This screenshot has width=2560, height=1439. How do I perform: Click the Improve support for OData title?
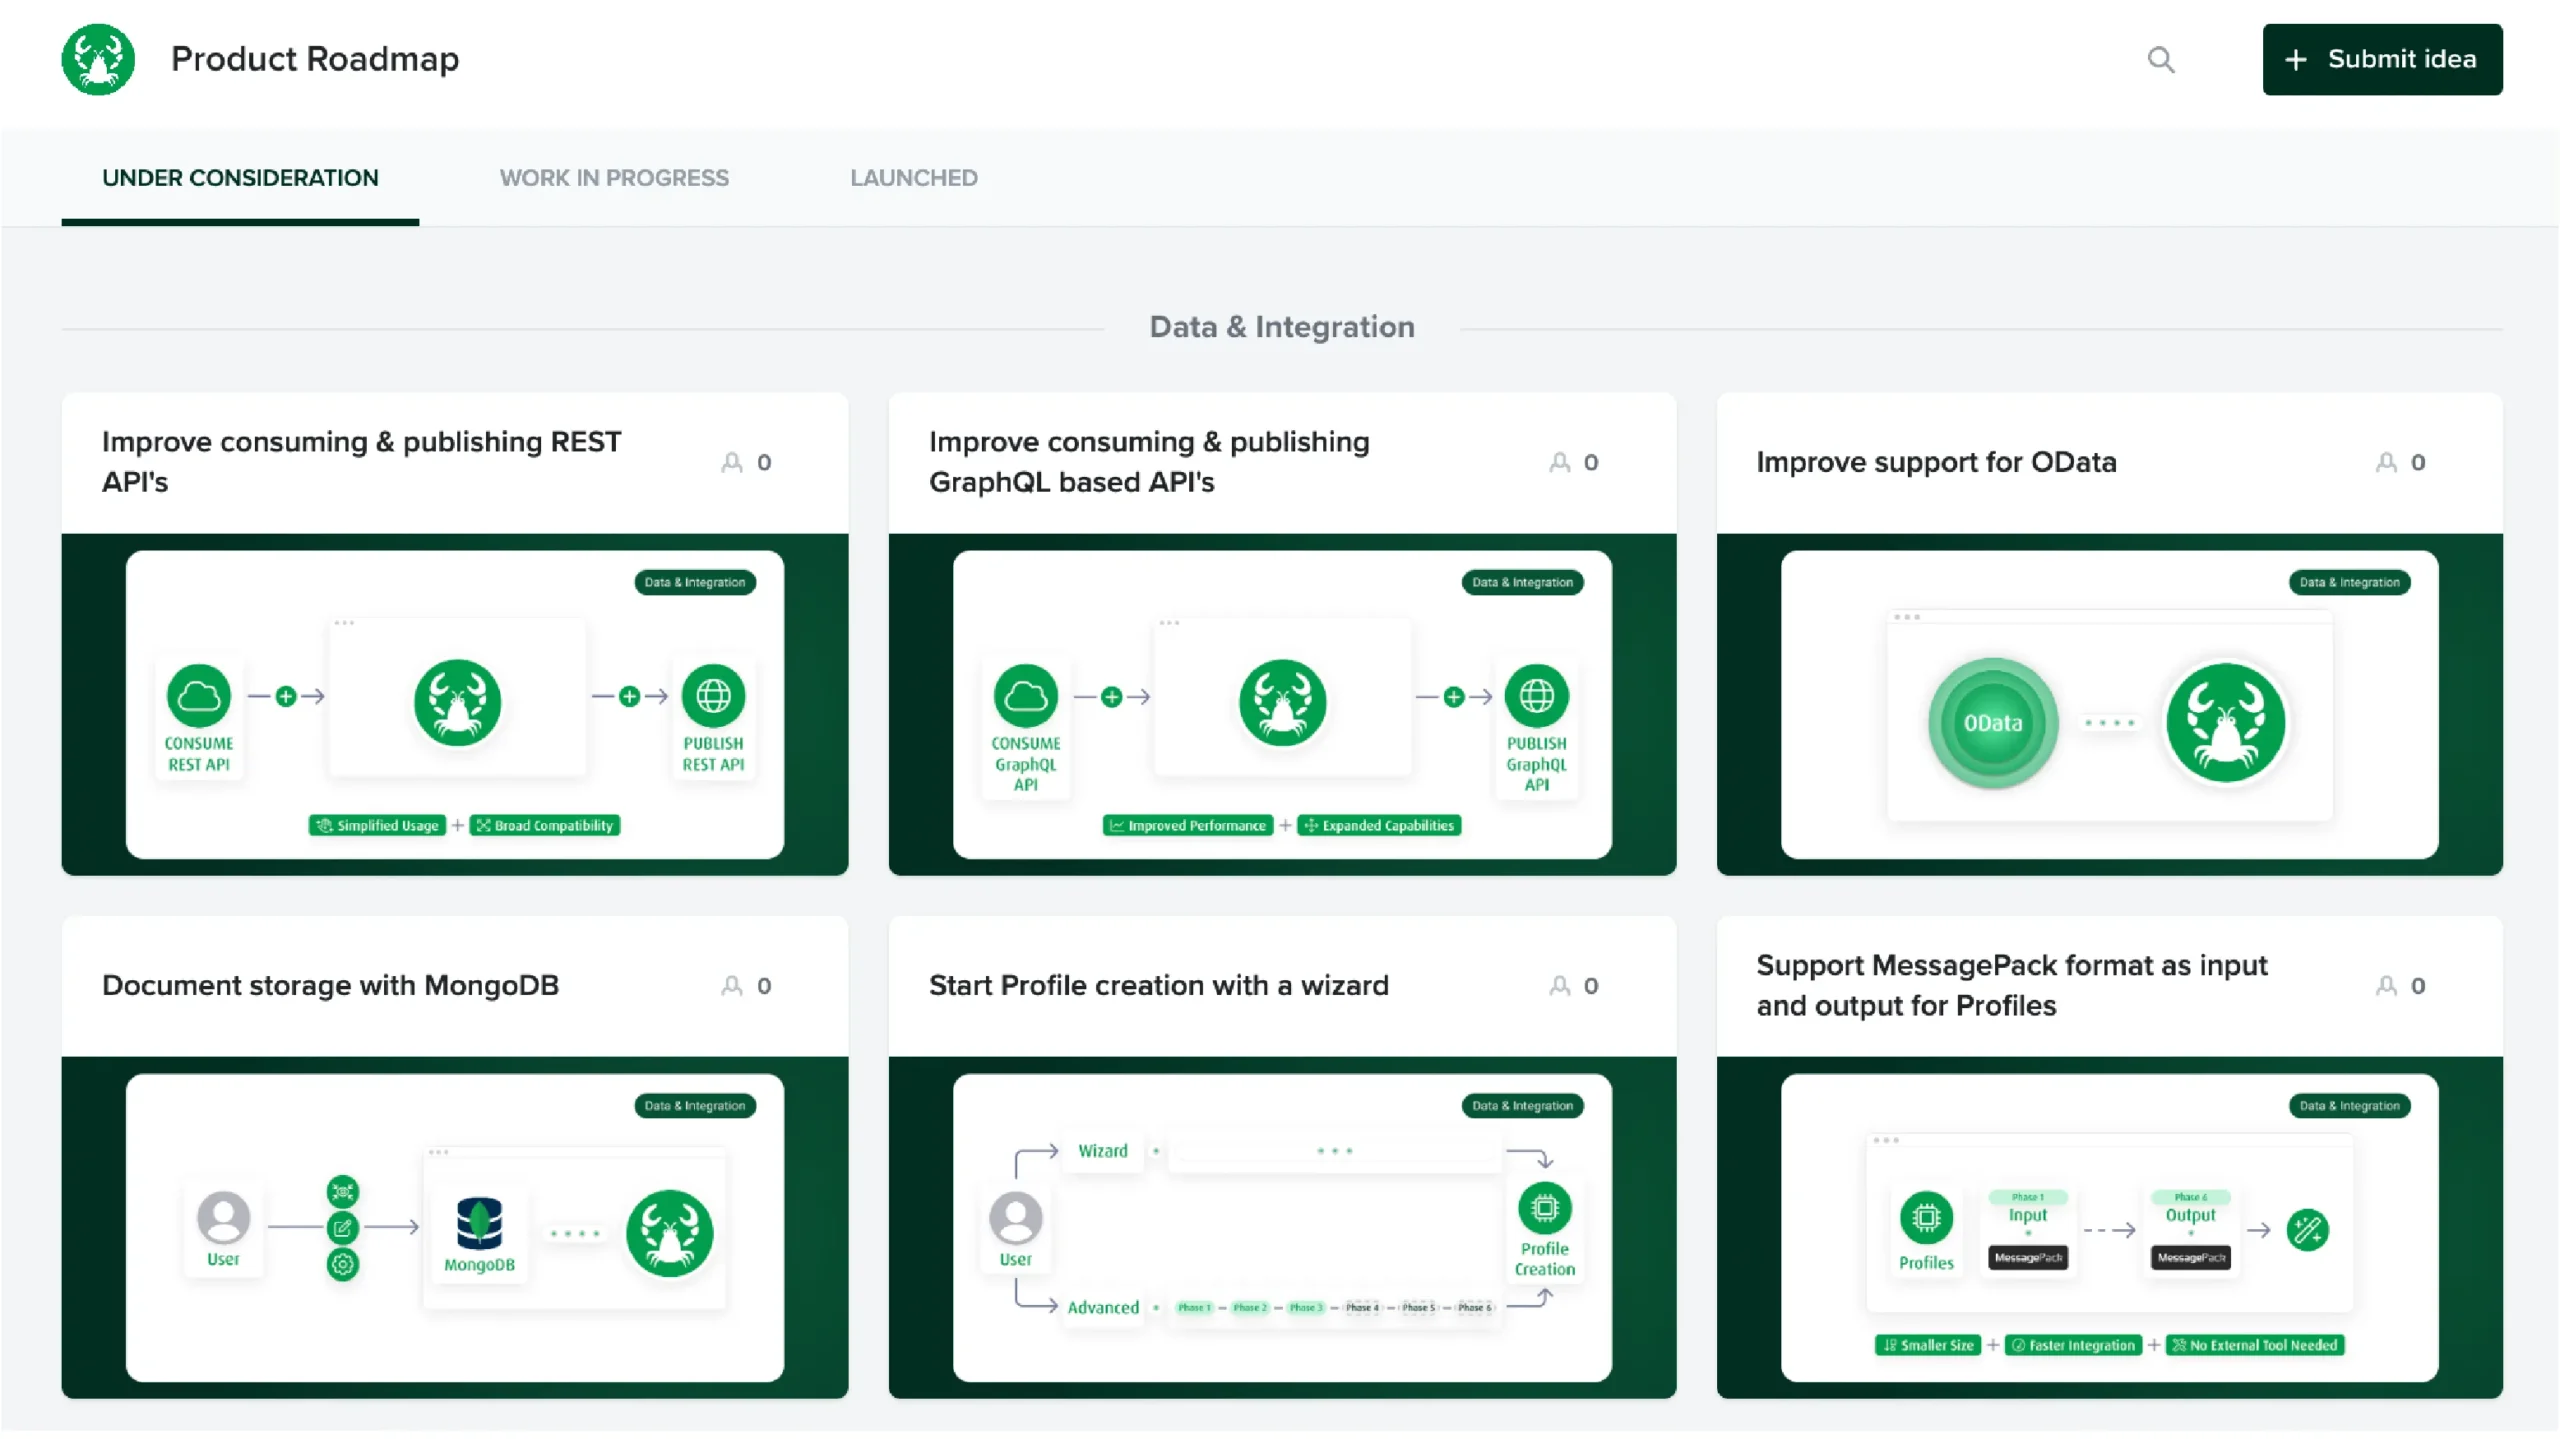click(x=1936, y=462)
